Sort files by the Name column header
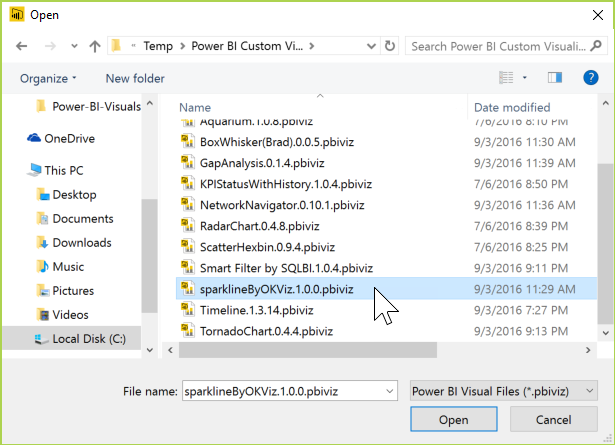The height and width of the screenshot is (445, 615). pos(195,107)
